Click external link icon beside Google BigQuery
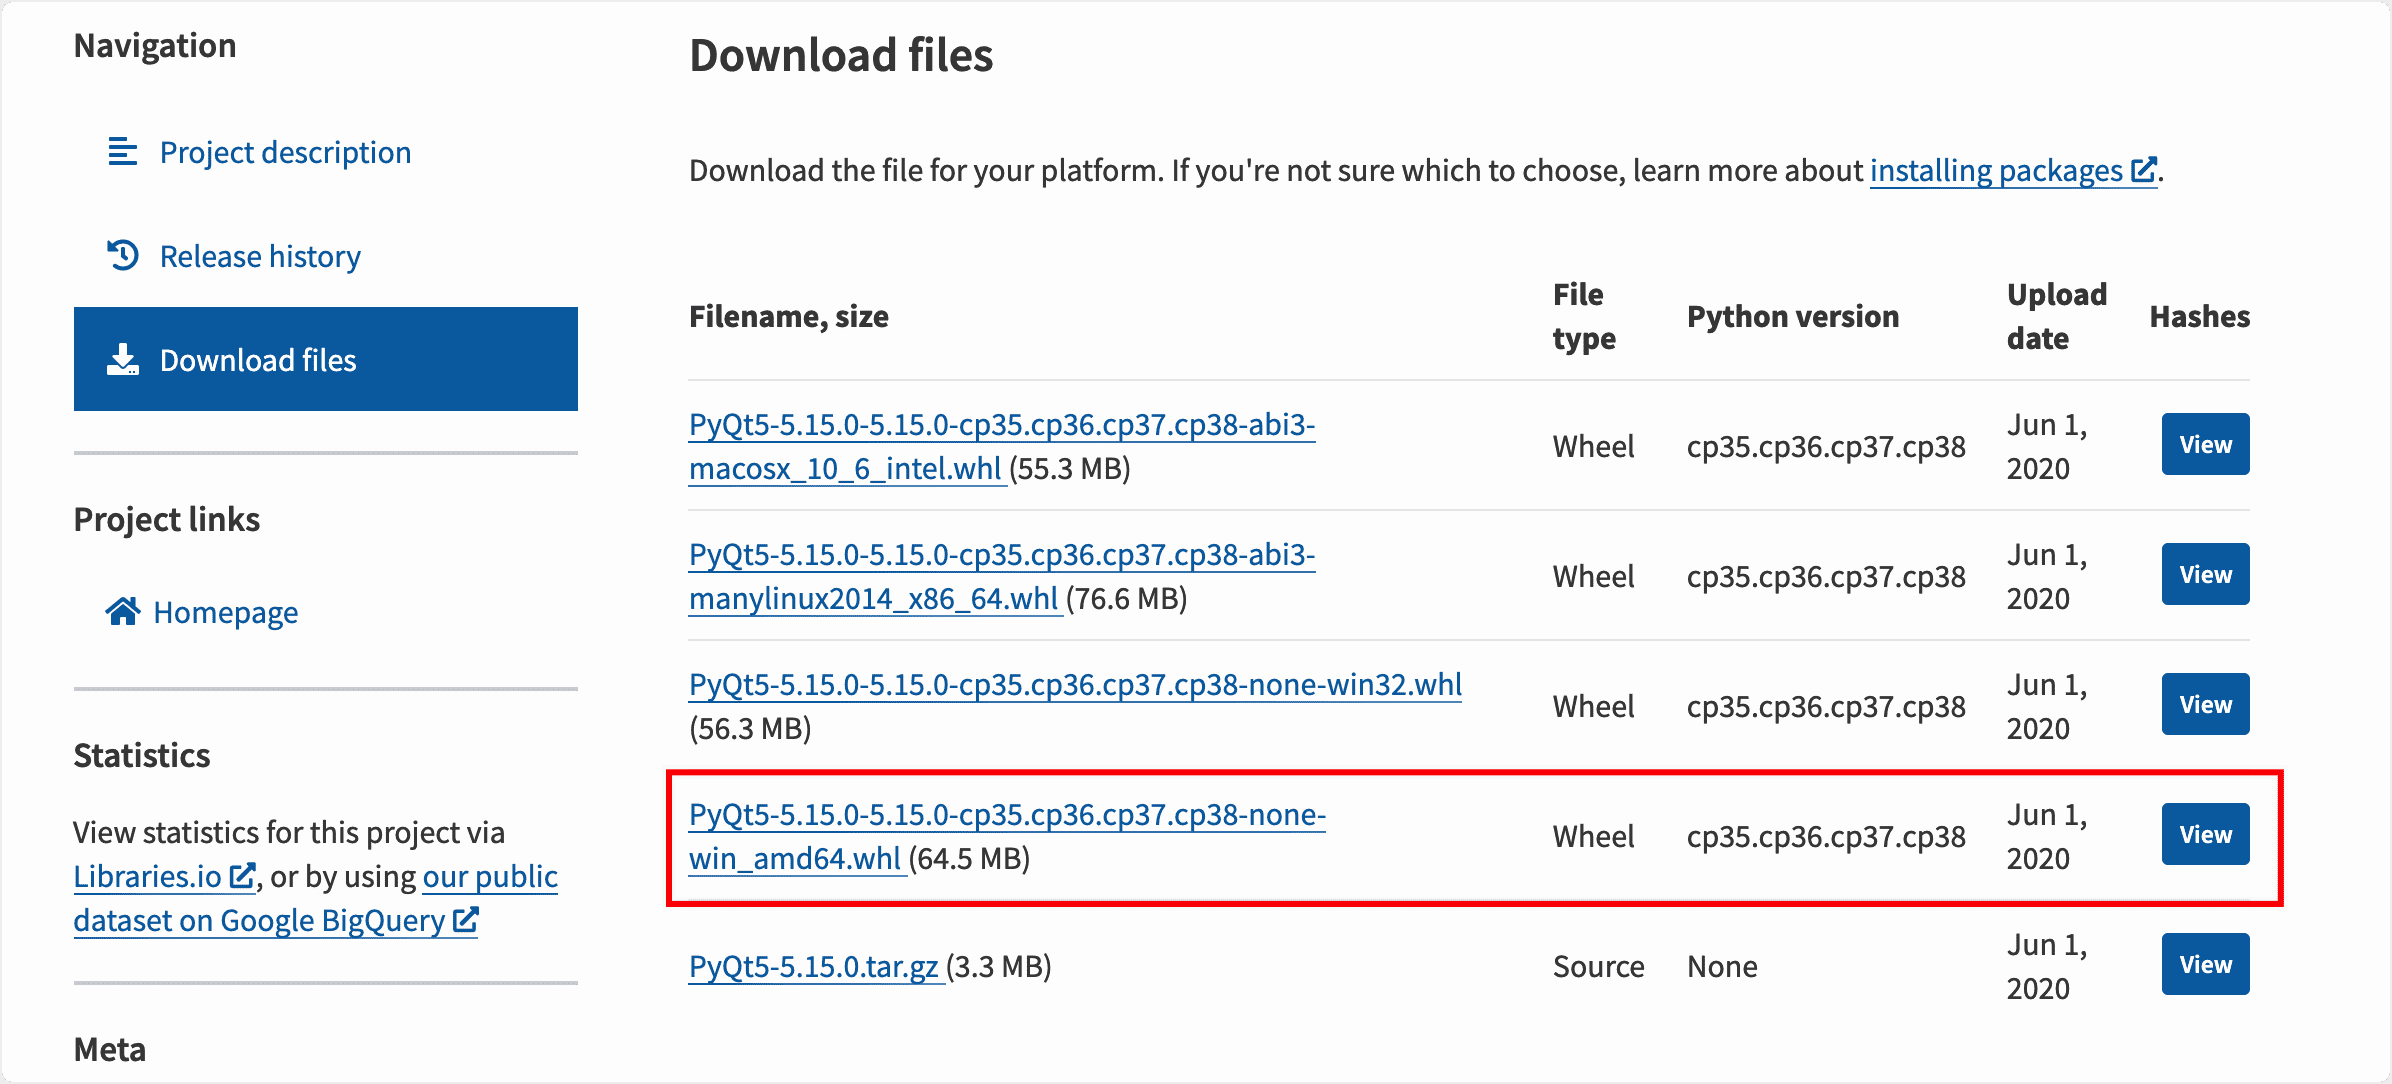2392x1084 pixels. [465, 920]
